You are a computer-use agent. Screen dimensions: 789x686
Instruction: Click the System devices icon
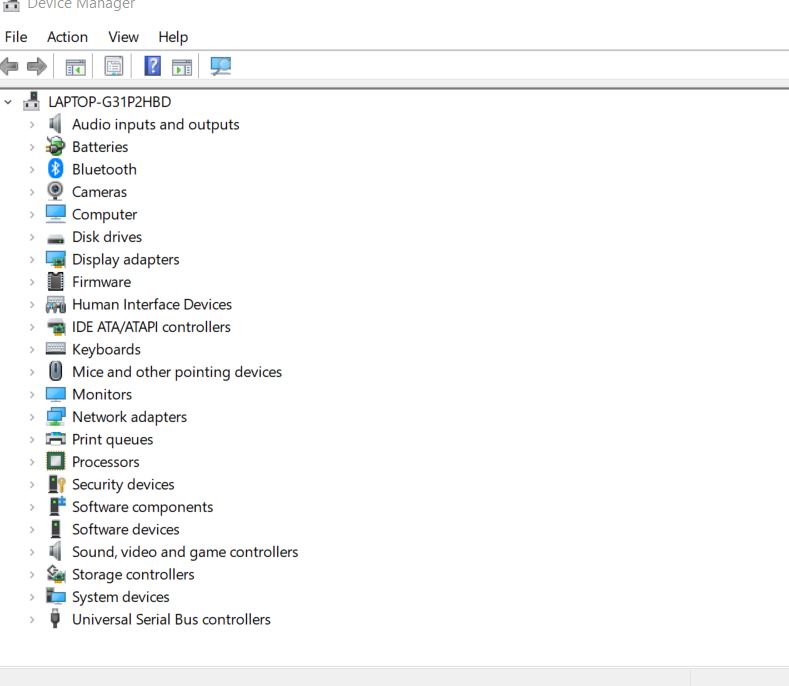tap(56, 596)
